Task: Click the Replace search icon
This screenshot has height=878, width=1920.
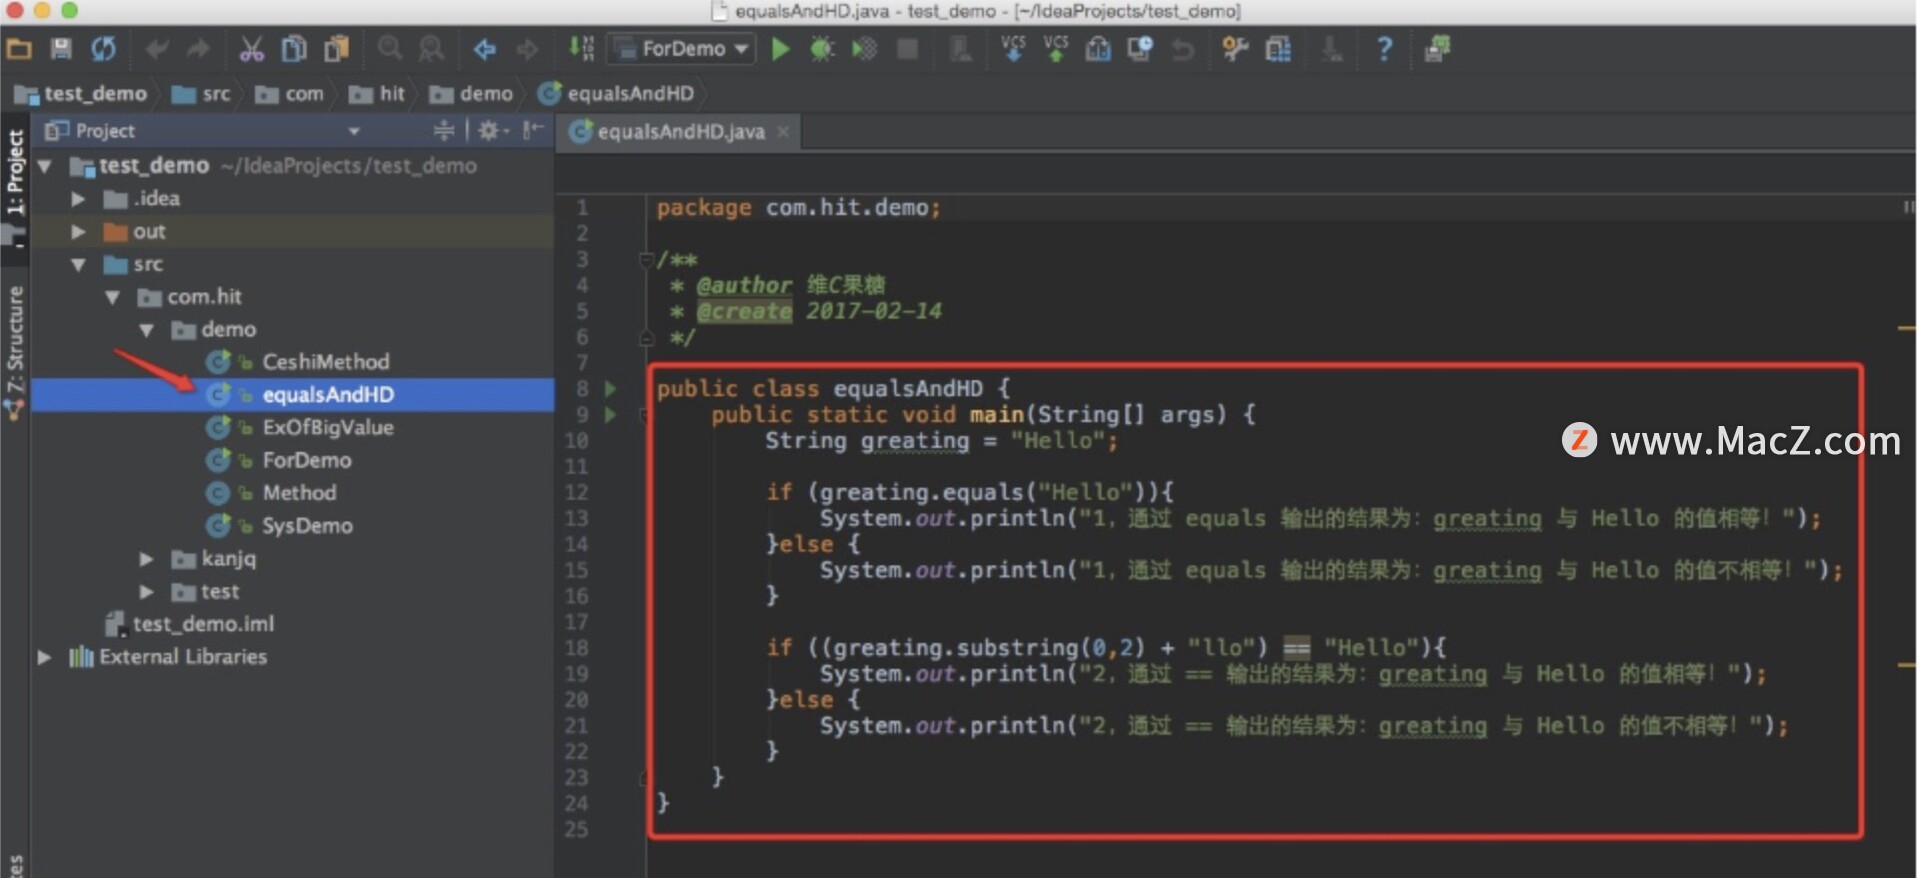Action: (x=432, y=49)
